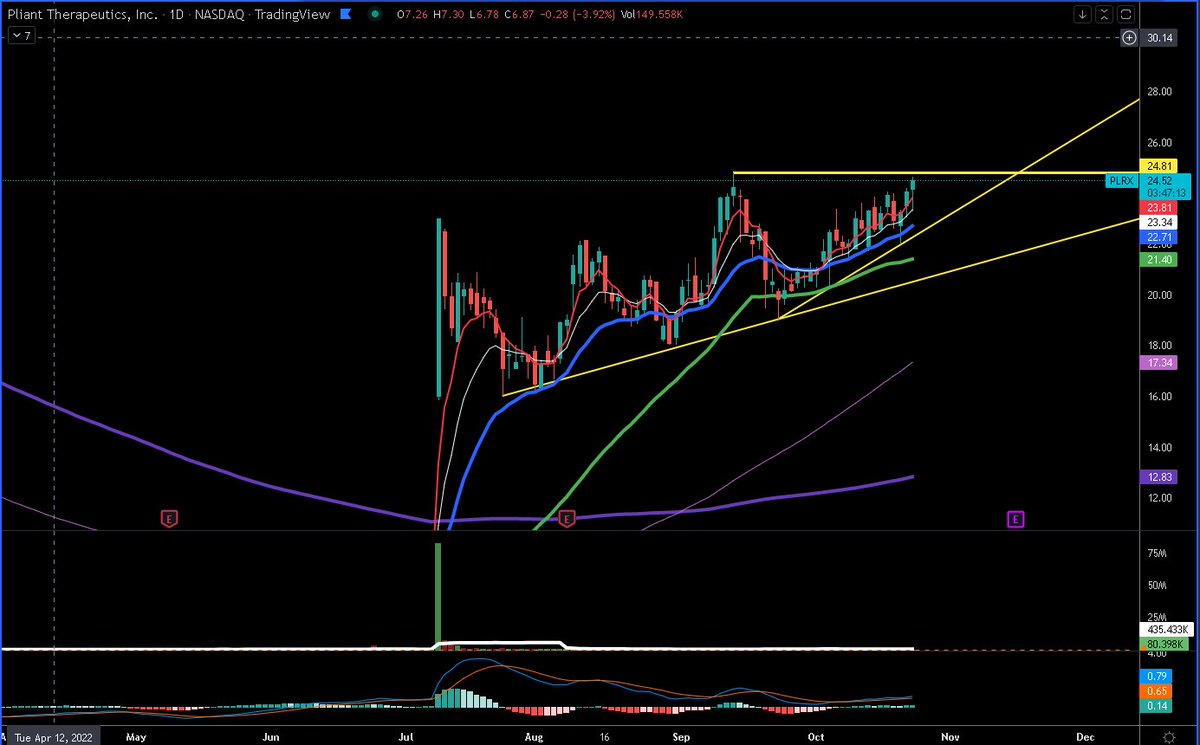Click the blue 0.79 MACD label

pos(1158,674)
